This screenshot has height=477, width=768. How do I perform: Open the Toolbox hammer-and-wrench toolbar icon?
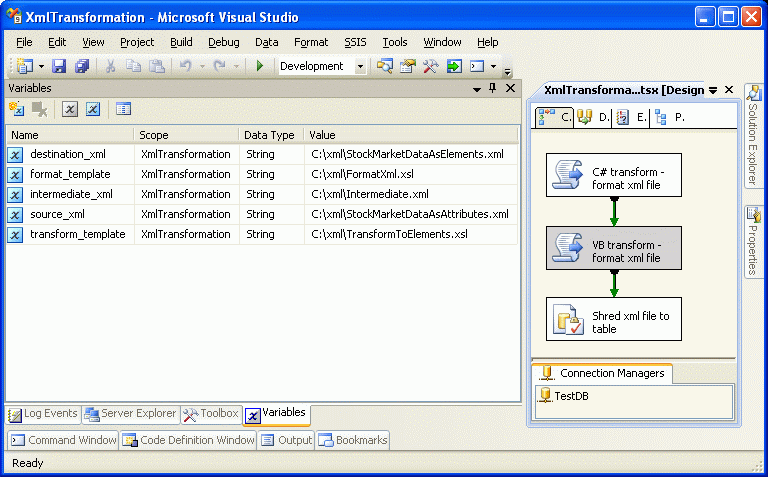[431, 66]
